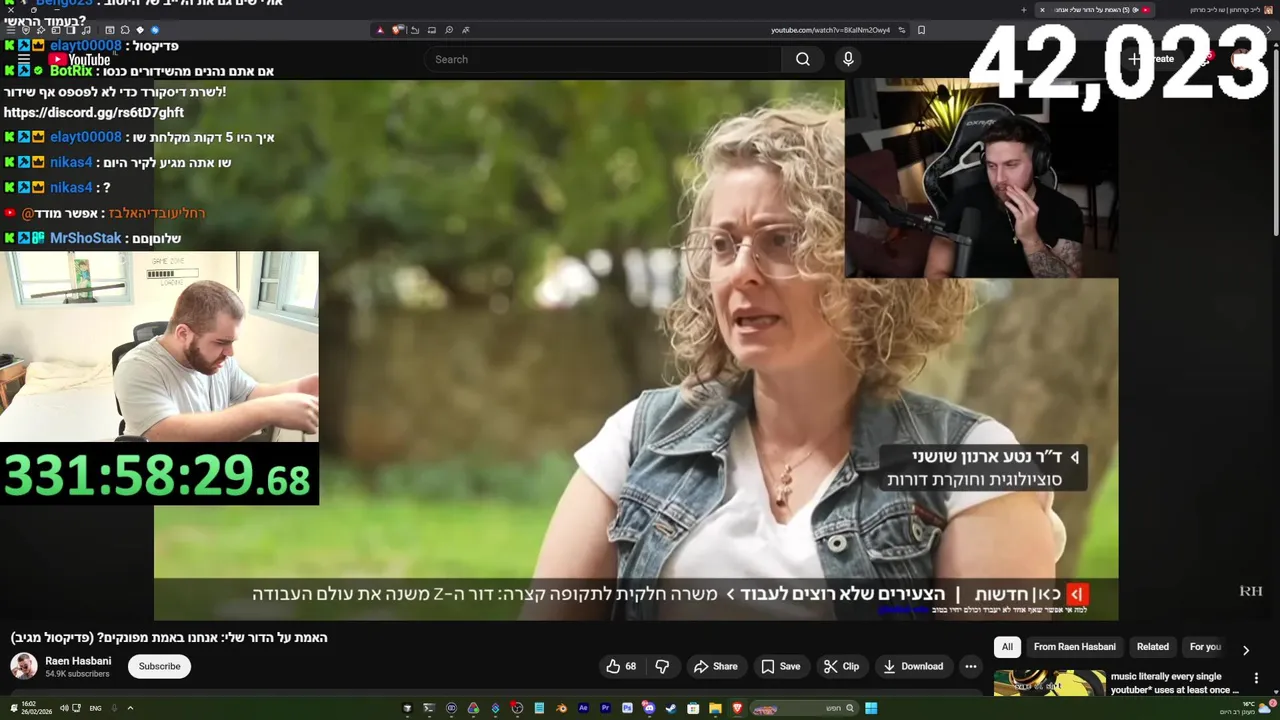The image size is (1280, 720).
Task: Open the YouTube guide hamburger menu
Action: click(x=24, y=59)
